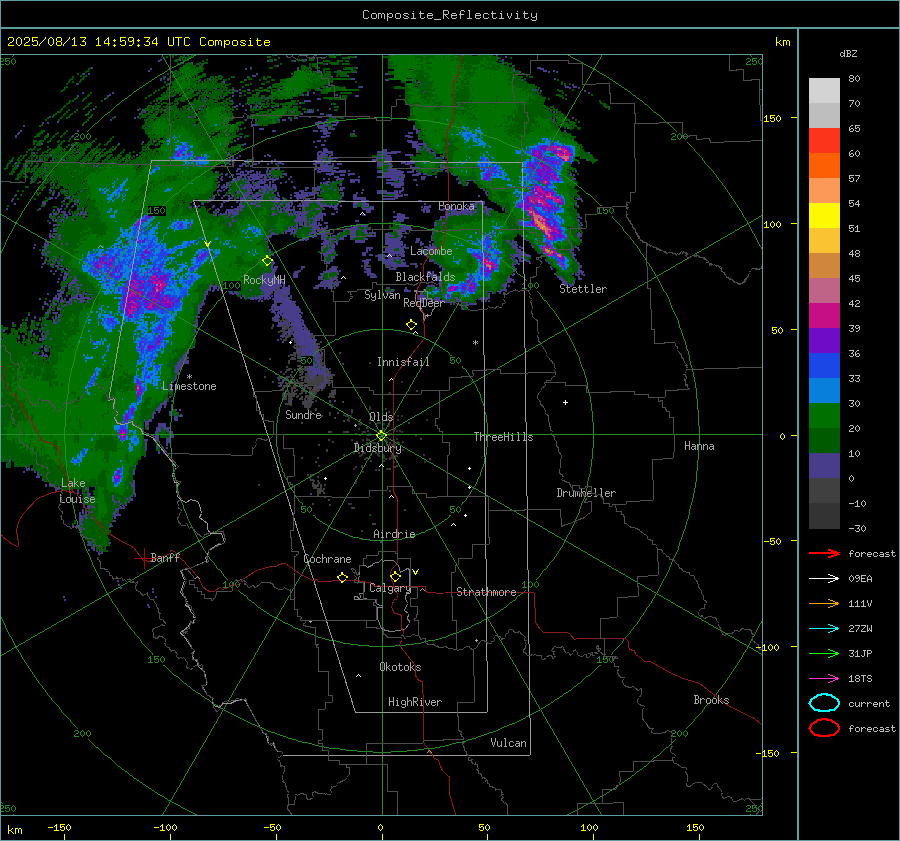900x841 pixels.
Task: Click the cyan 'current' ellipse icon
Action: click(x=824, y=703)
